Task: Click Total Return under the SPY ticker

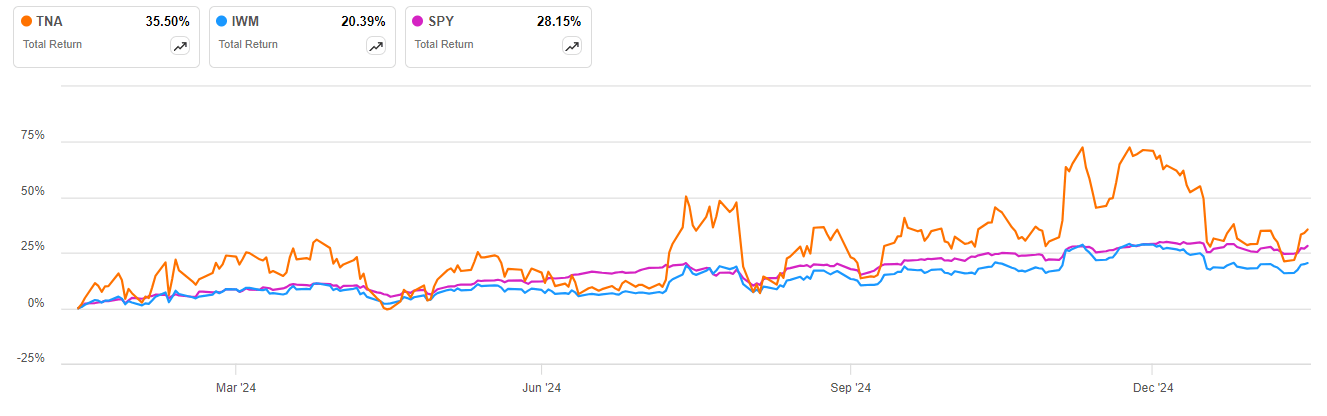Action: [x=444, y=44]
